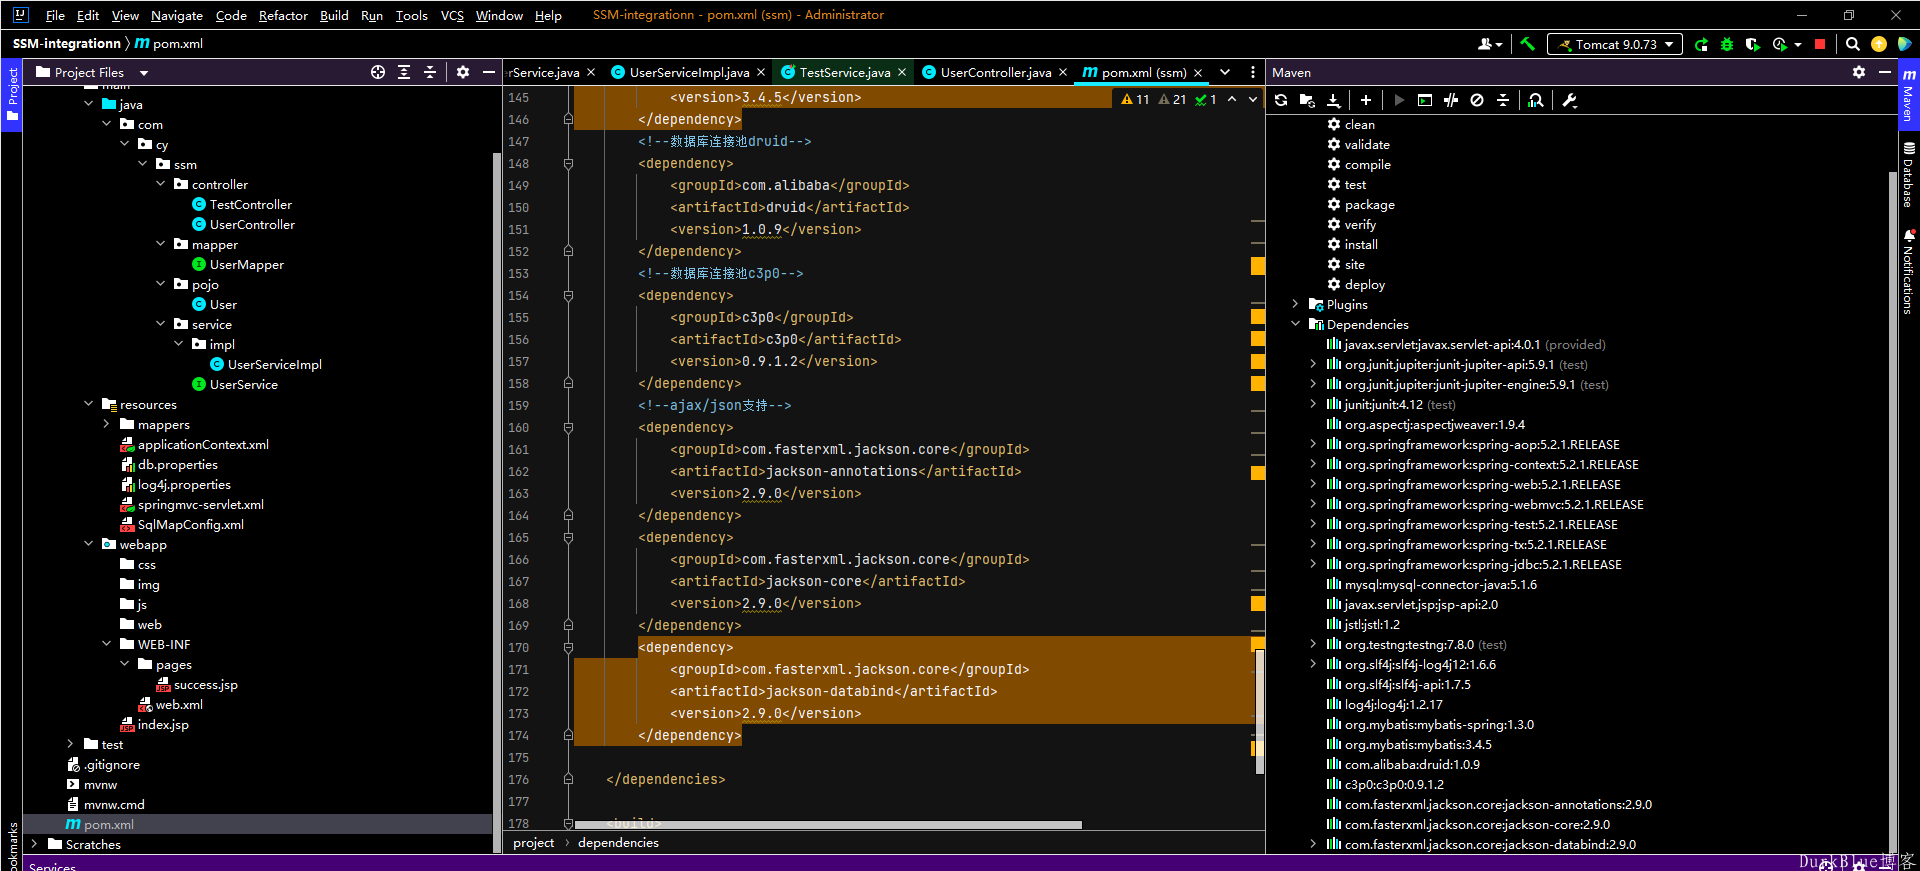This screenshot has height=871, width=1920.
Task: Click the editor vertical scrollbar thumb
Action: (1260, 711)
